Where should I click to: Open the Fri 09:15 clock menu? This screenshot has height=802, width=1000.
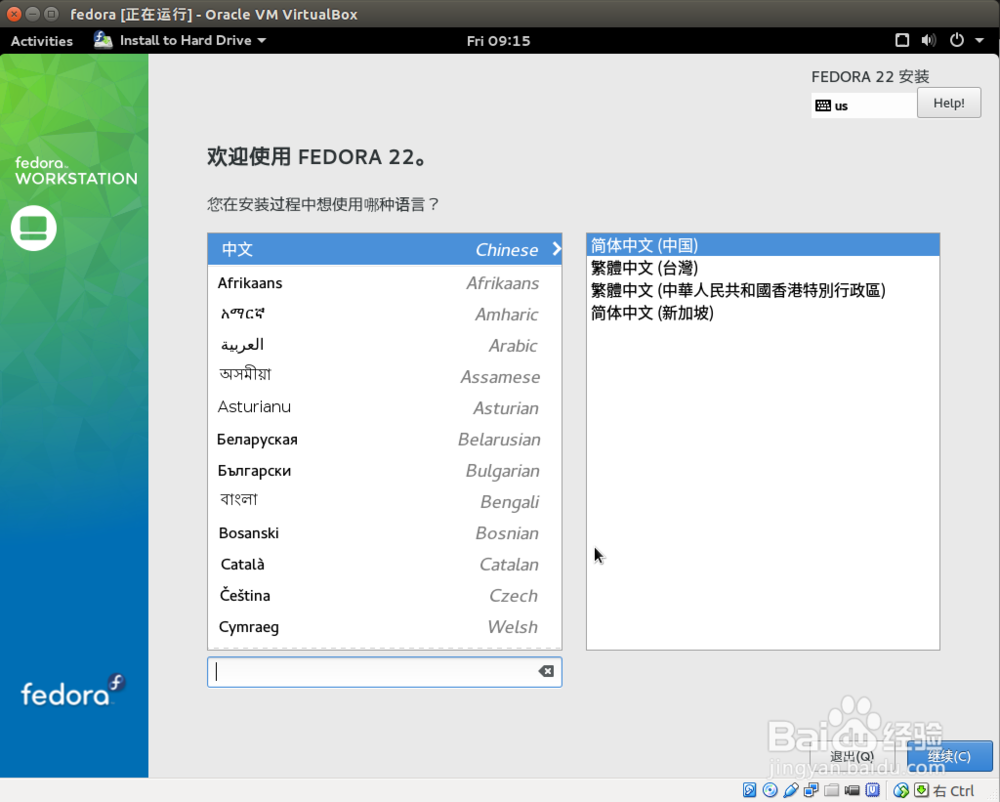(498, 41)
